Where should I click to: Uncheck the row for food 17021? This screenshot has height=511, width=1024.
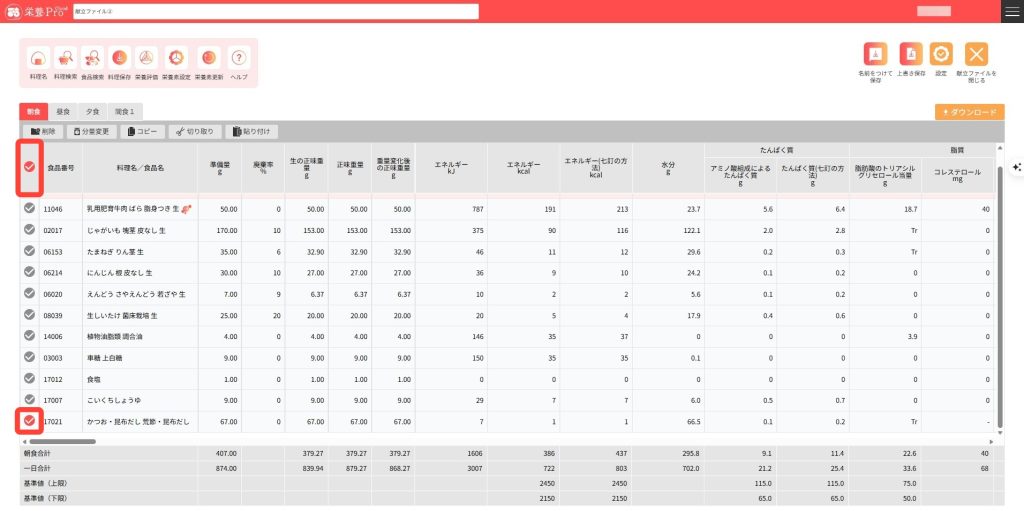click(x=30, y=420)
